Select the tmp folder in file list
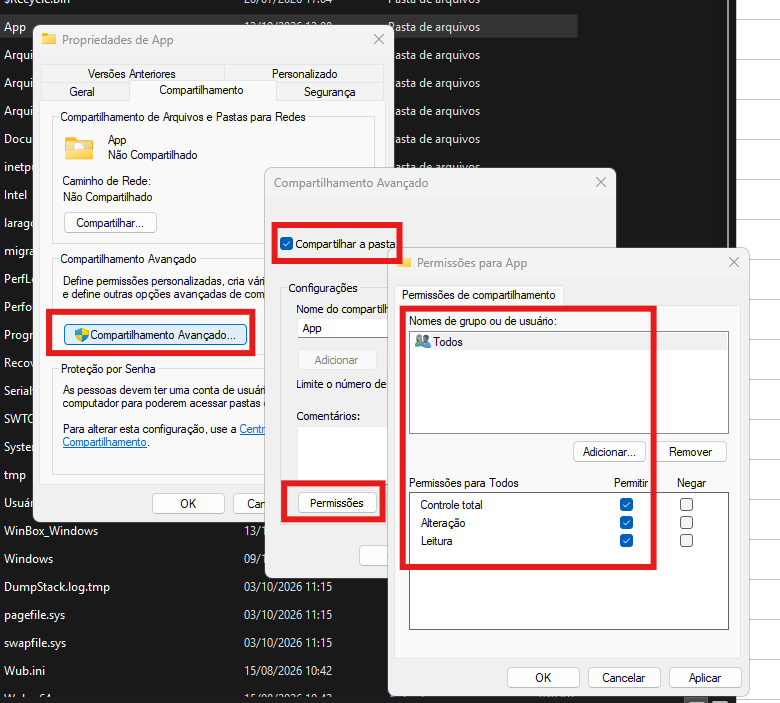 pos(15,475)
